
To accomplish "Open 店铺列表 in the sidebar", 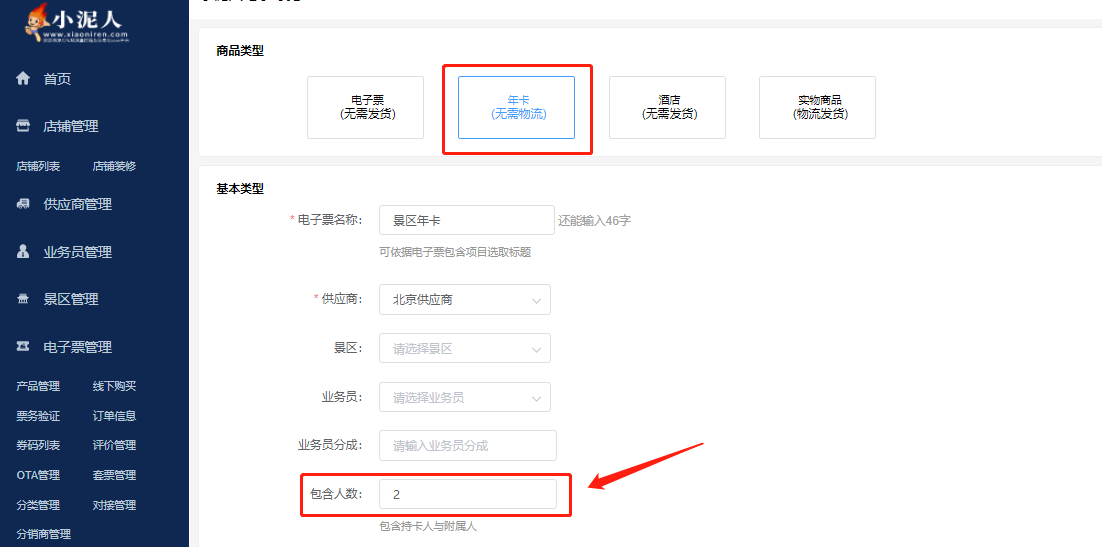I will coord(38,166).
